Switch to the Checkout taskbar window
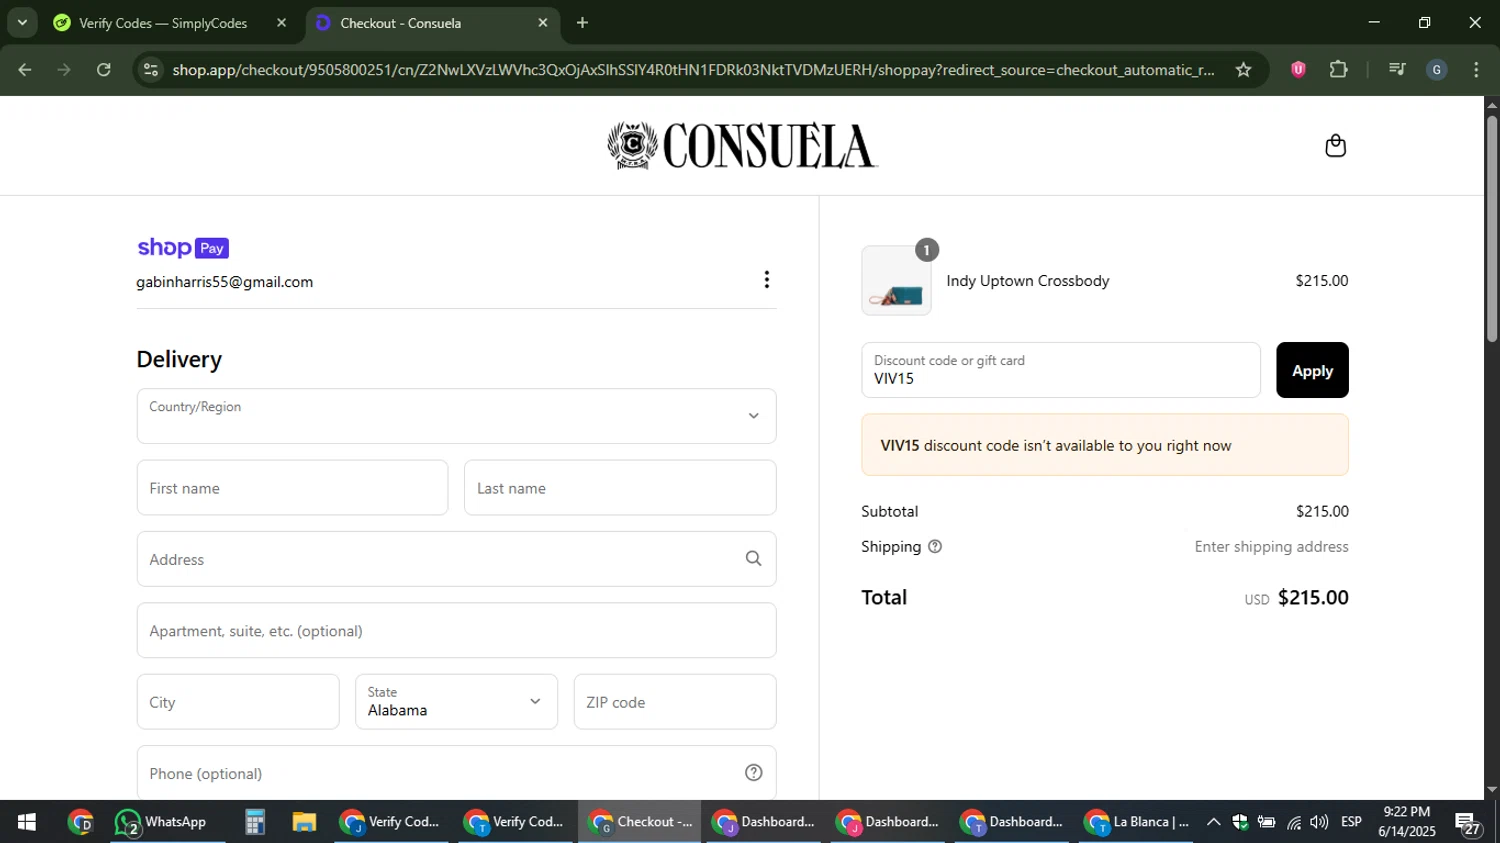This screenshot has height=843, width=1500. [x=640, y=822]
